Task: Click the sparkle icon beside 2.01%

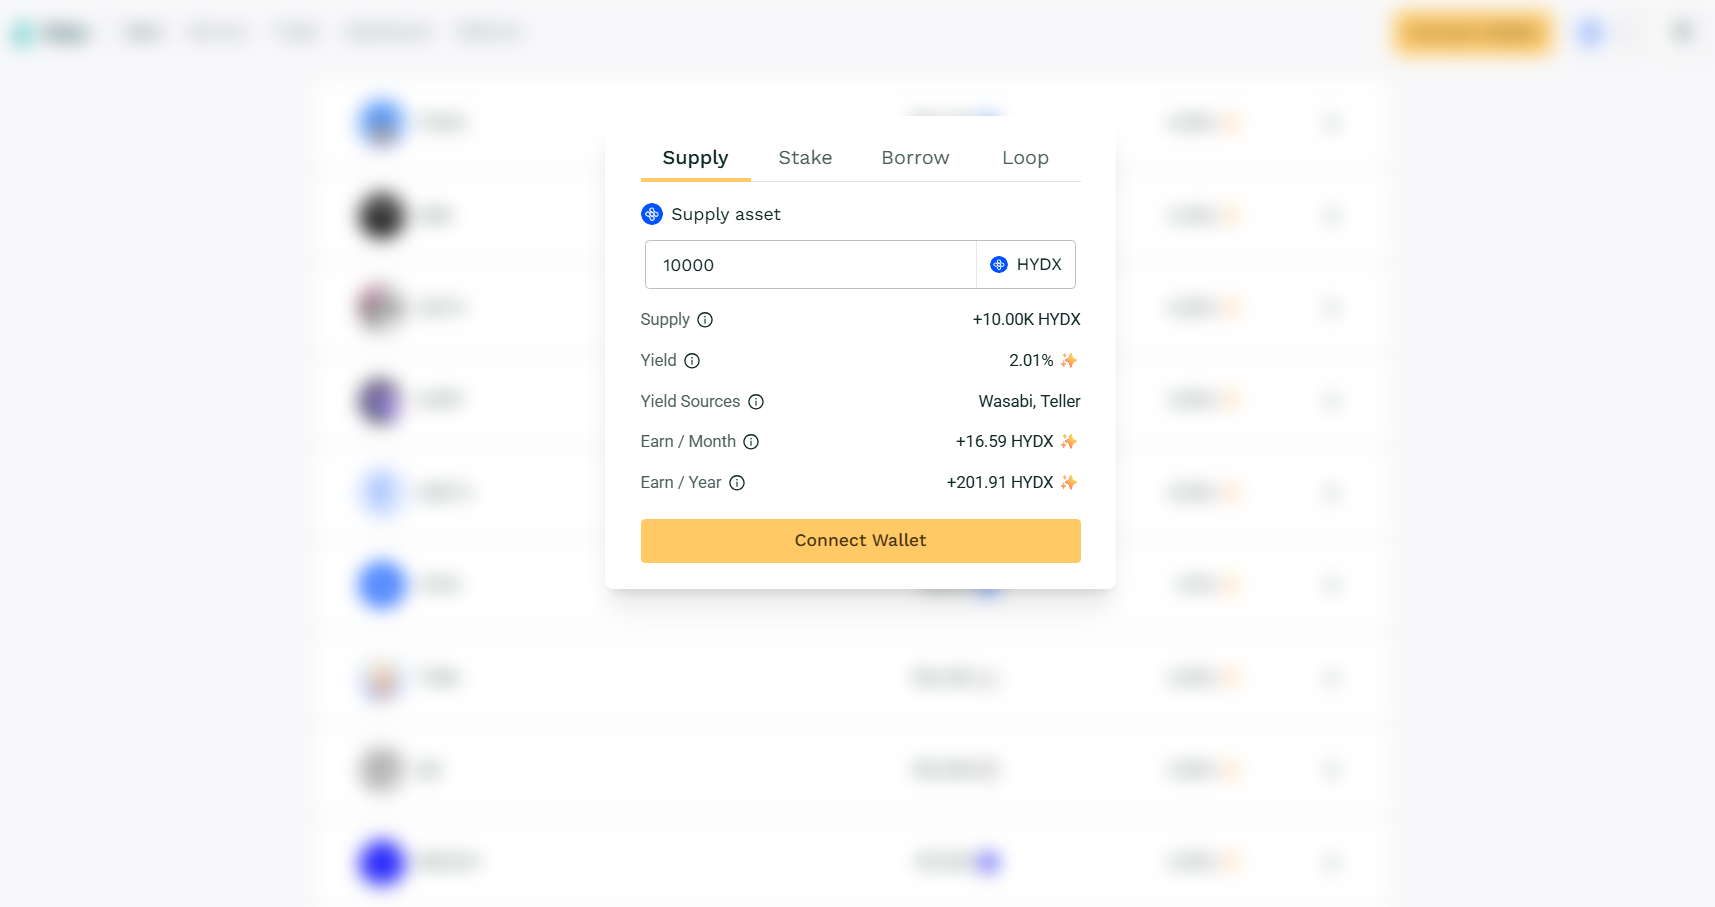Action: pyautogui.click(x=1069, y=360)
